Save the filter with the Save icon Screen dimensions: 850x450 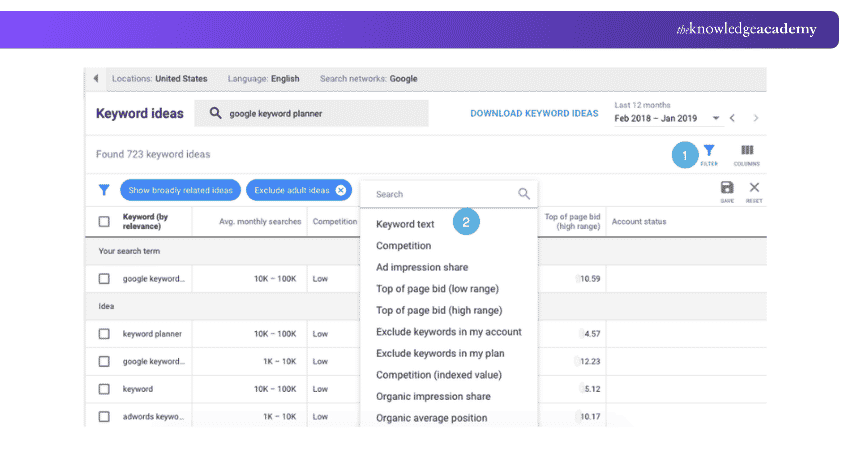point(727,188)
